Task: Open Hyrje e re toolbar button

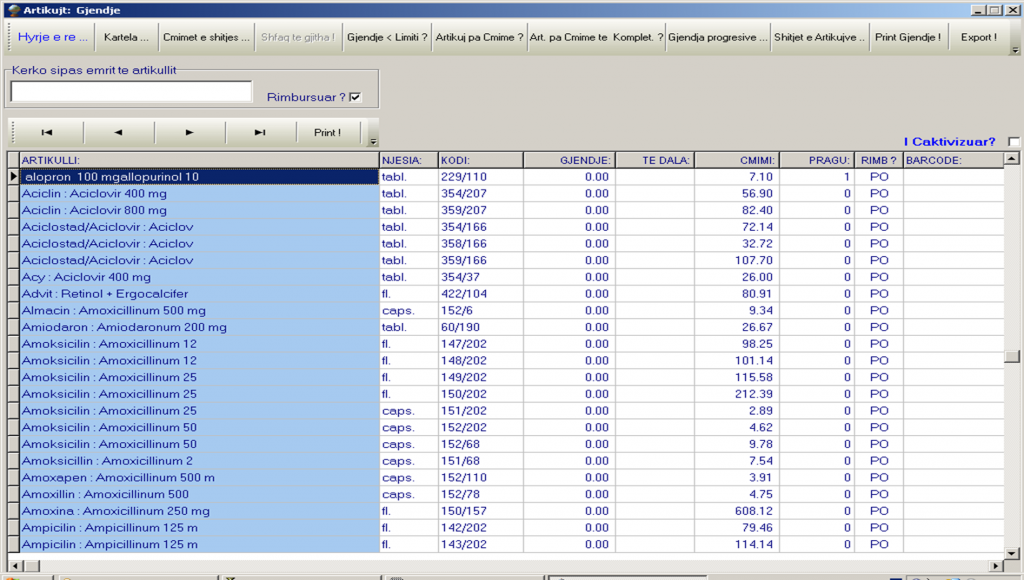Action: pyautogui.click(x=52, y=37)
